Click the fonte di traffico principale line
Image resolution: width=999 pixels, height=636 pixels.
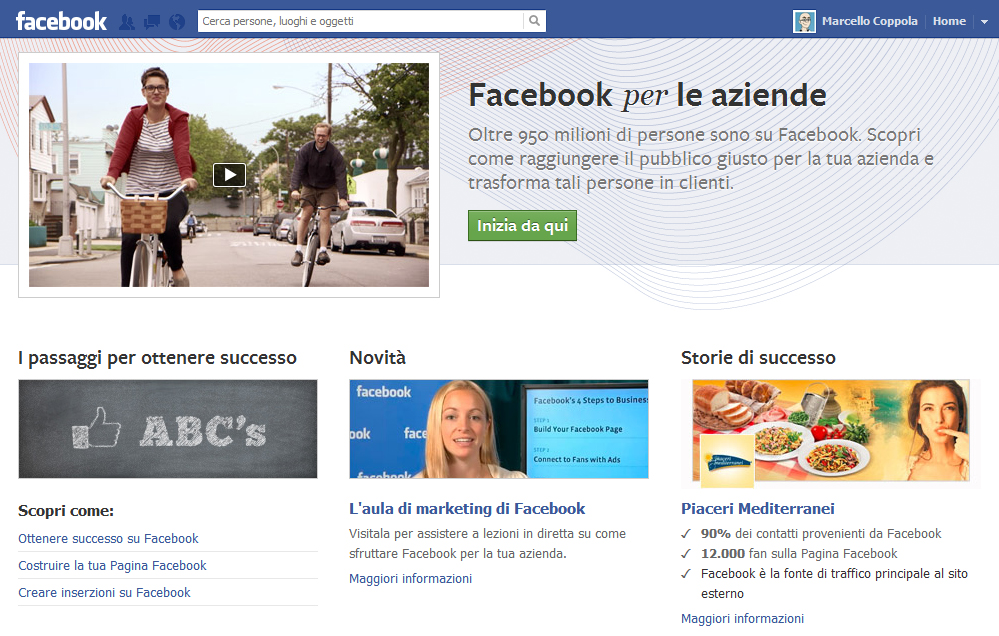834,584
